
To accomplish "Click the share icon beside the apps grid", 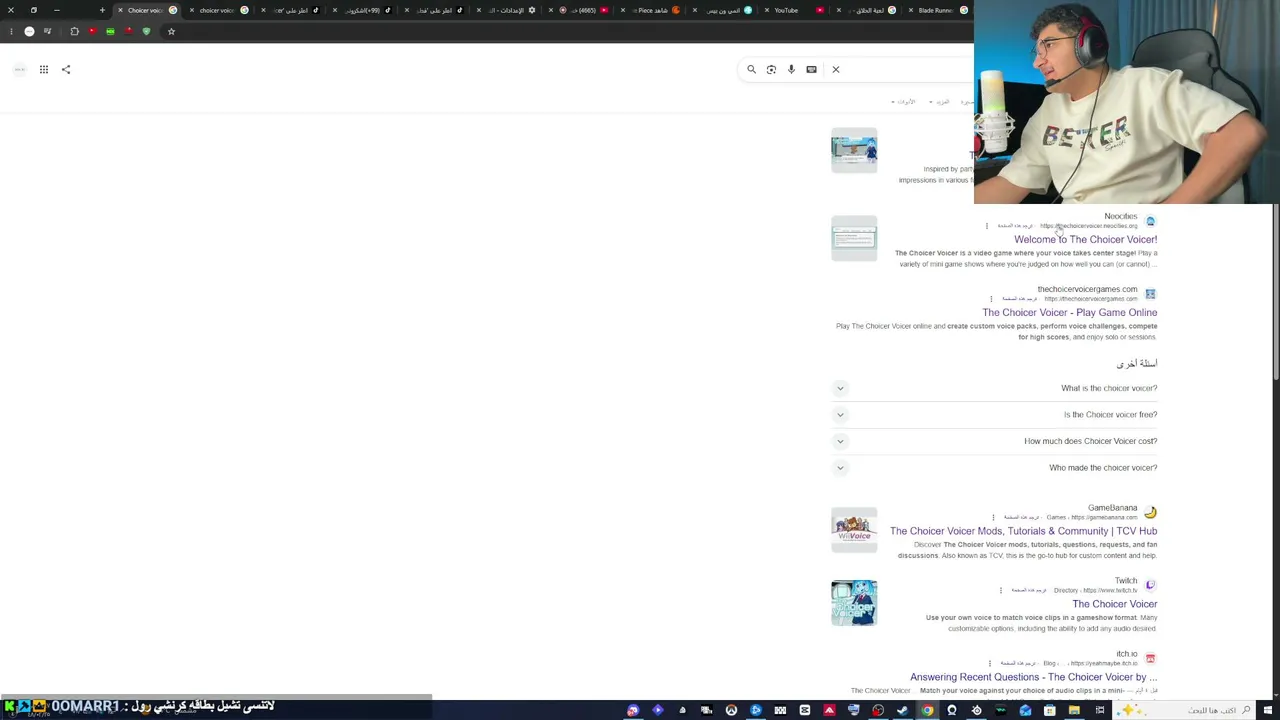I will click(66, 70).
